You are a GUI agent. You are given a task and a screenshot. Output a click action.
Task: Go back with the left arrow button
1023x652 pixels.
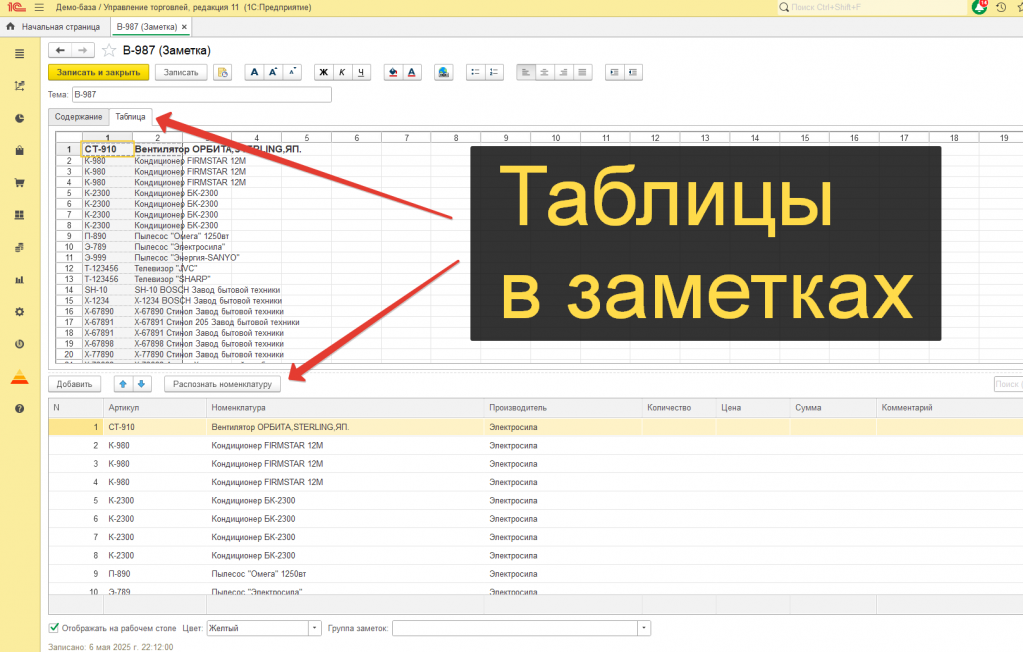coord(60,50)
